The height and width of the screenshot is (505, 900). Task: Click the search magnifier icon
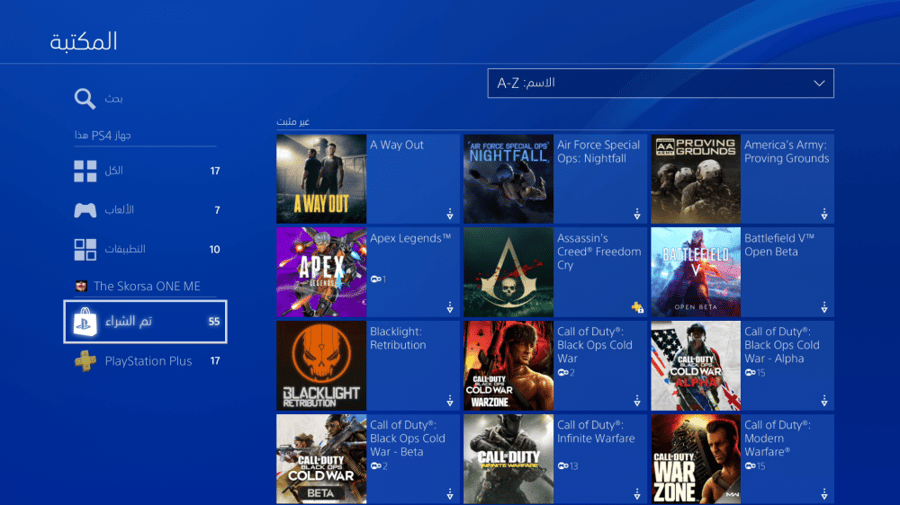tap(84, 98)
